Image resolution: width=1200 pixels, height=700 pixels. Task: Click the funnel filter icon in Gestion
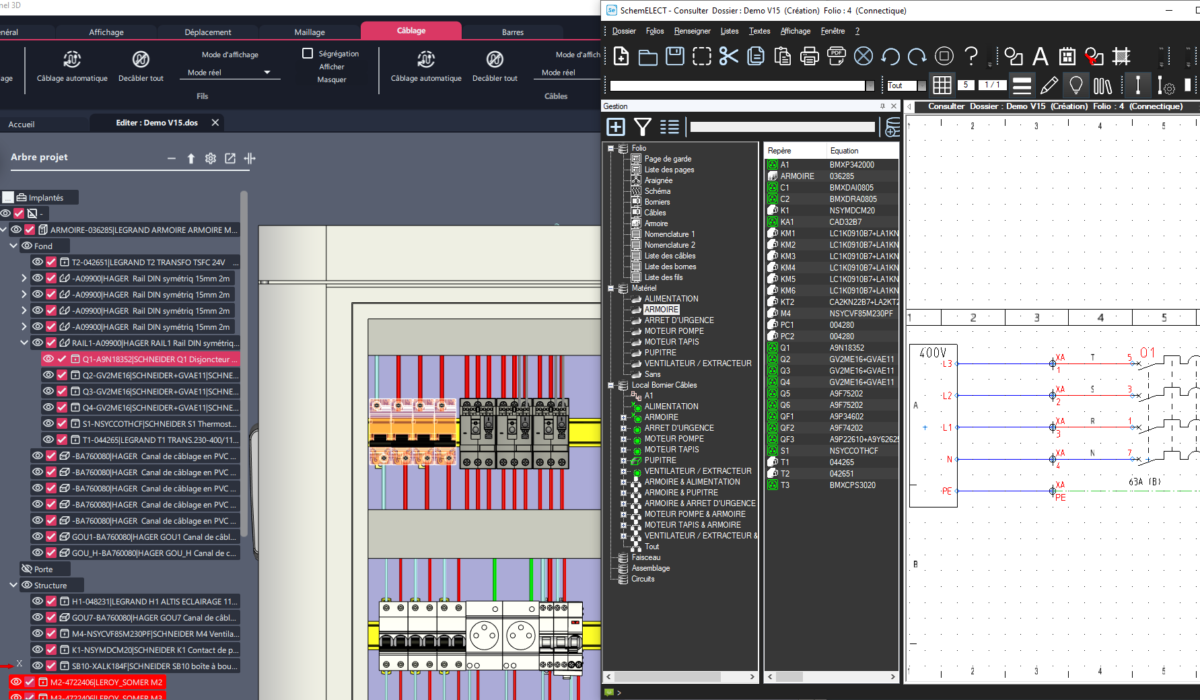(x=643, y=126)
